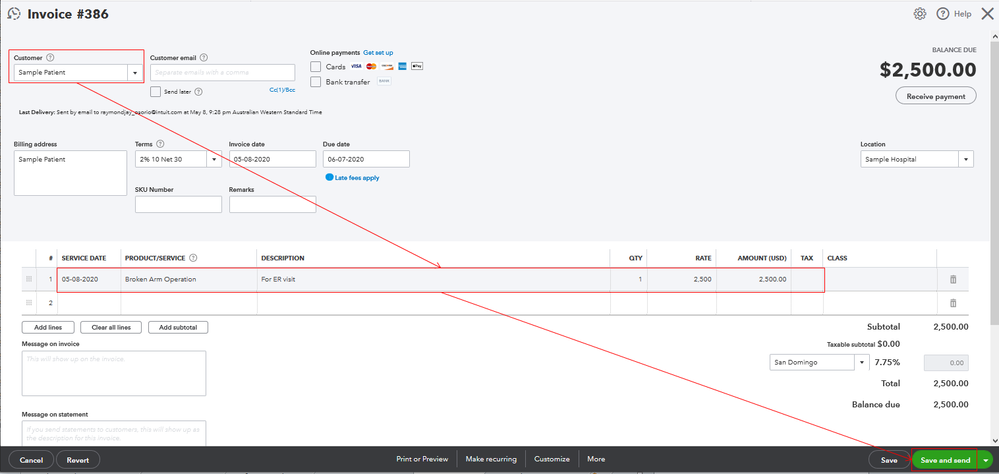Click the Remarks field
The height and width of the screenshot is (474, 999).
pos(273,205)
